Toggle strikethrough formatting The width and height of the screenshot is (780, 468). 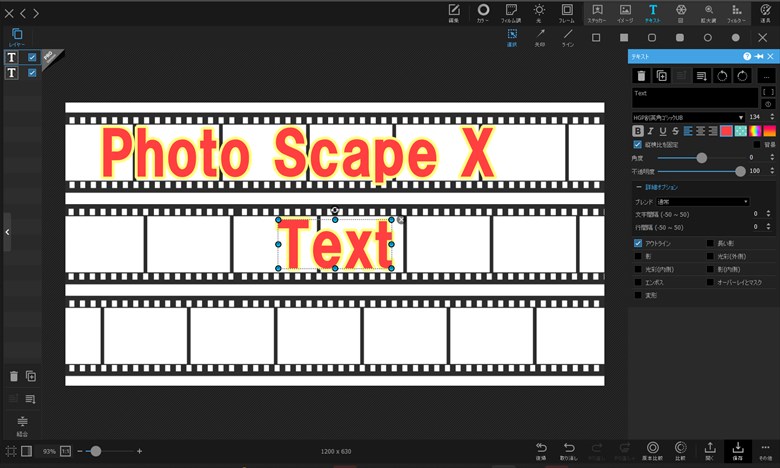(x=675, y=131)
